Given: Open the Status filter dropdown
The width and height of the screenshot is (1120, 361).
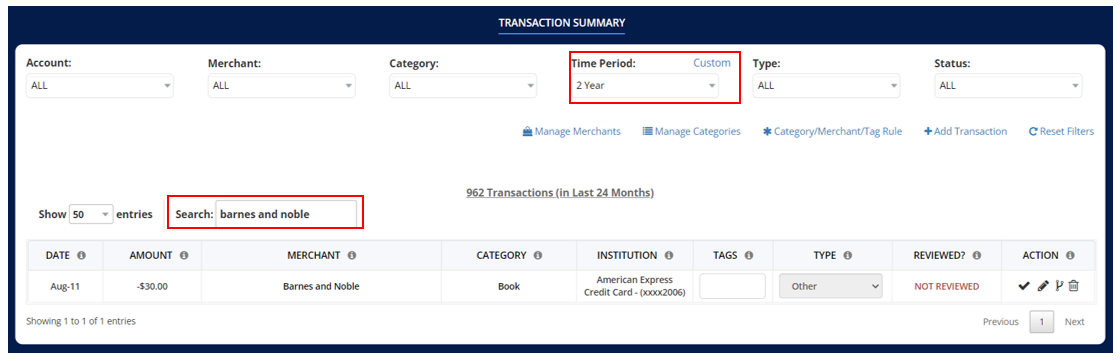Looking at the screenshot, I should tap(1008, 86).
